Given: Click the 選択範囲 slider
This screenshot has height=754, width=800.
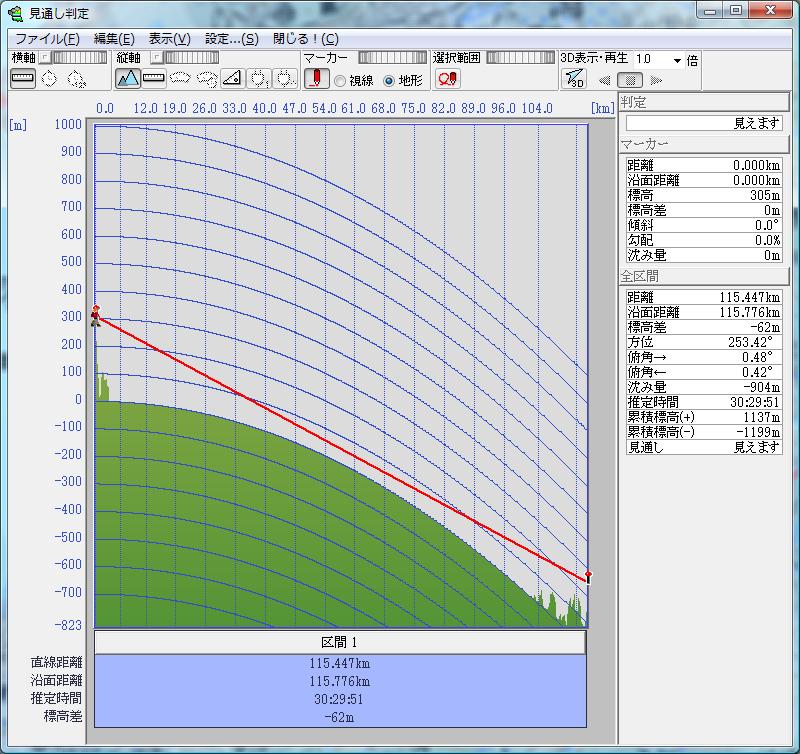Looking at the screenshot, I should click(520, 57).
